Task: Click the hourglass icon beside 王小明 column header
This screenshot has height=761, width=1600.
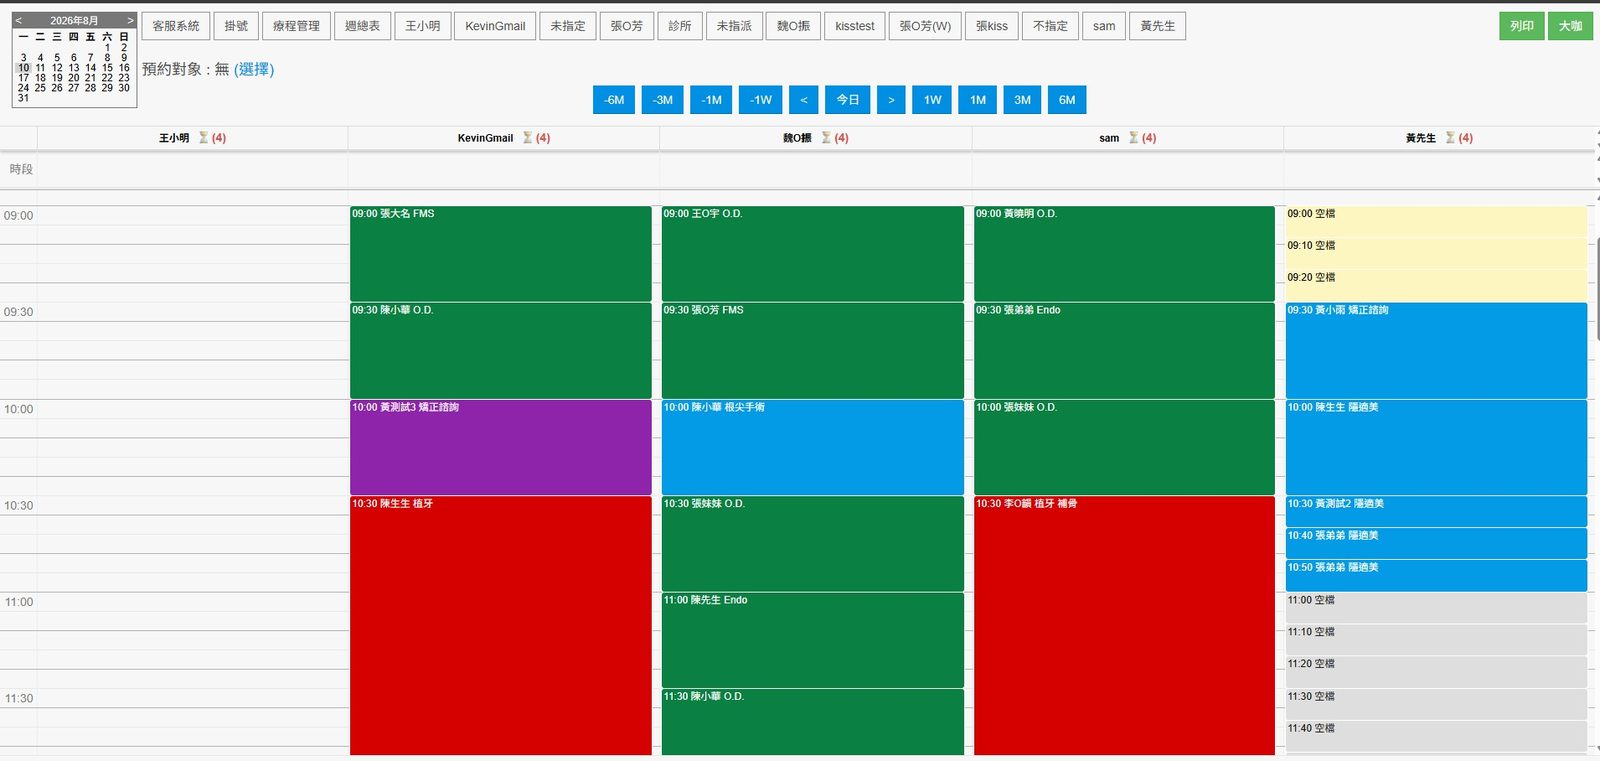Action: pyautogui.click(x=204, y=138)
